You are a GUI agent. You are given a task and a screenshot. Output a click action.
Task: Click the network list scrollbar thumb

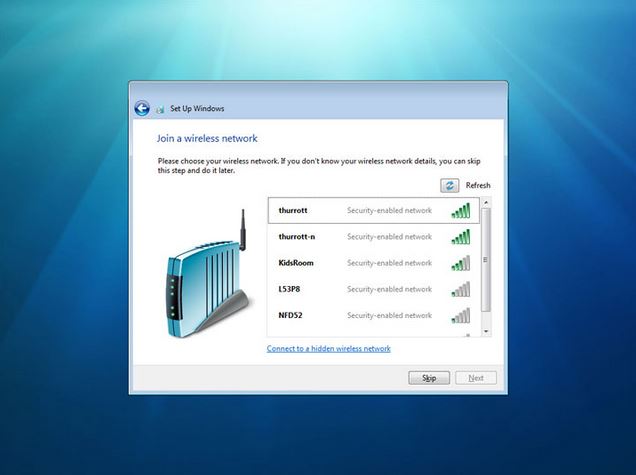pyautogui.click(x=486, y=258)
